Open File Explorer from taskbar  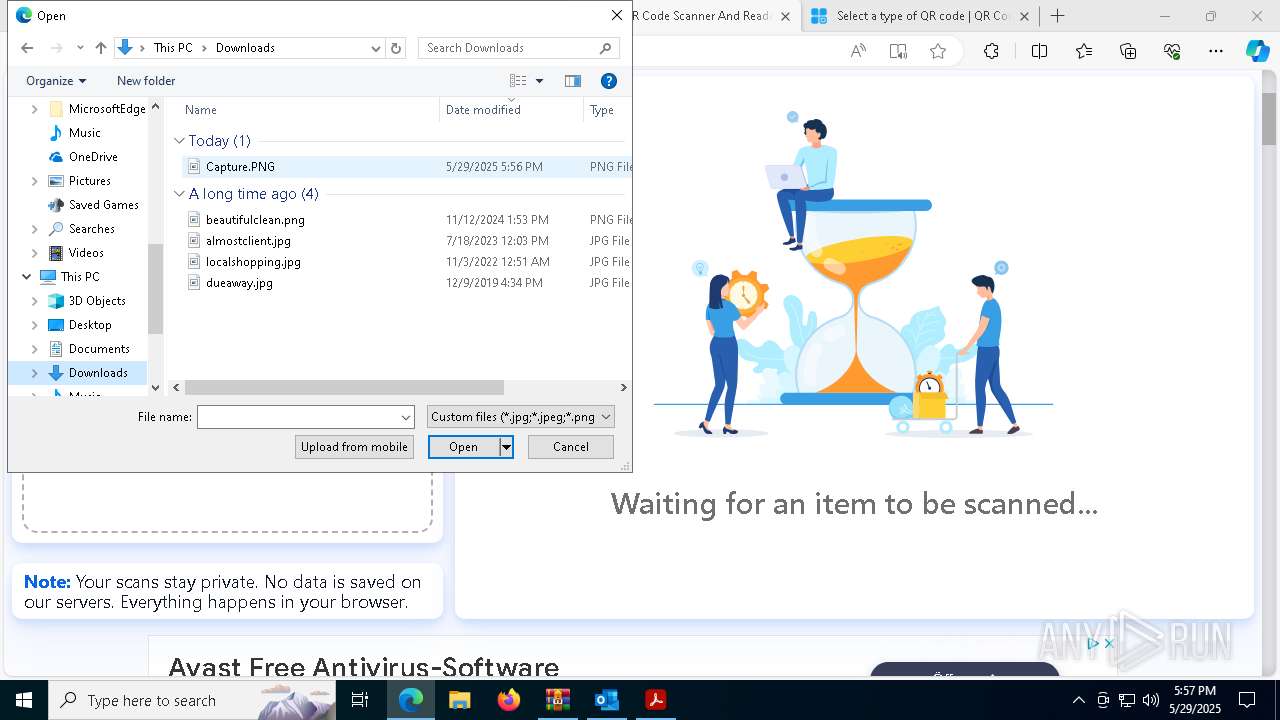click(459, 700)
